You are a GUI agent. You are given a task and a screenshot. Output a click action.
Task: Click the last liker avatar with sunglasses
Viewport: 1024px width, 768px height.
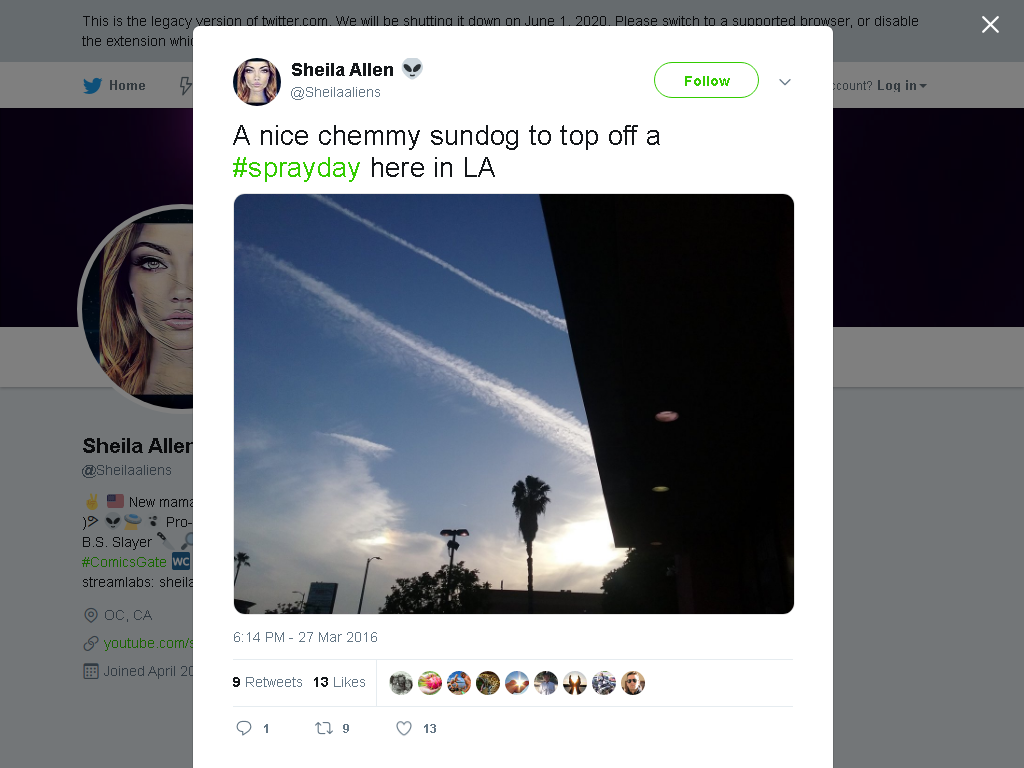(633, 683)
